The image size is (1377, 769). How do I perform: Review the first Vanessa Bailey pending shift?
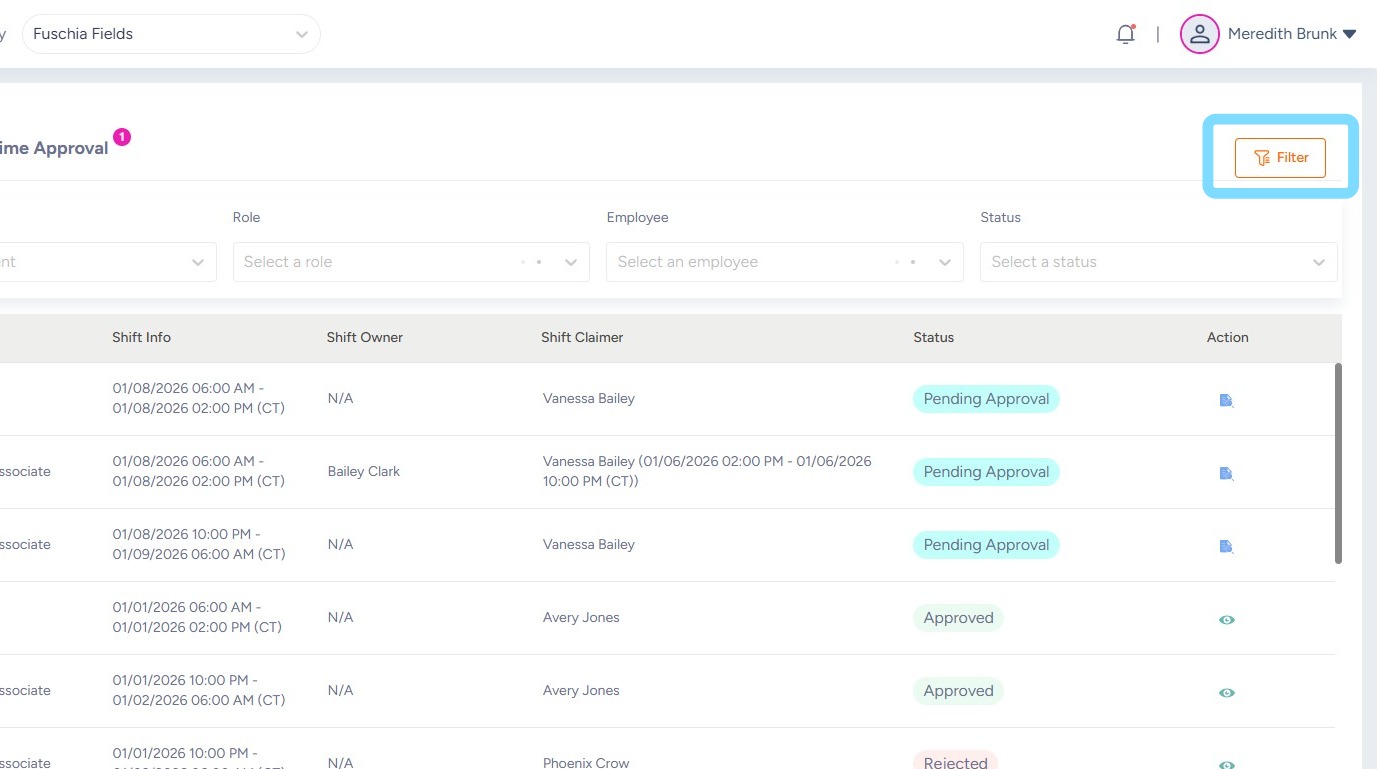(1226, 400)
